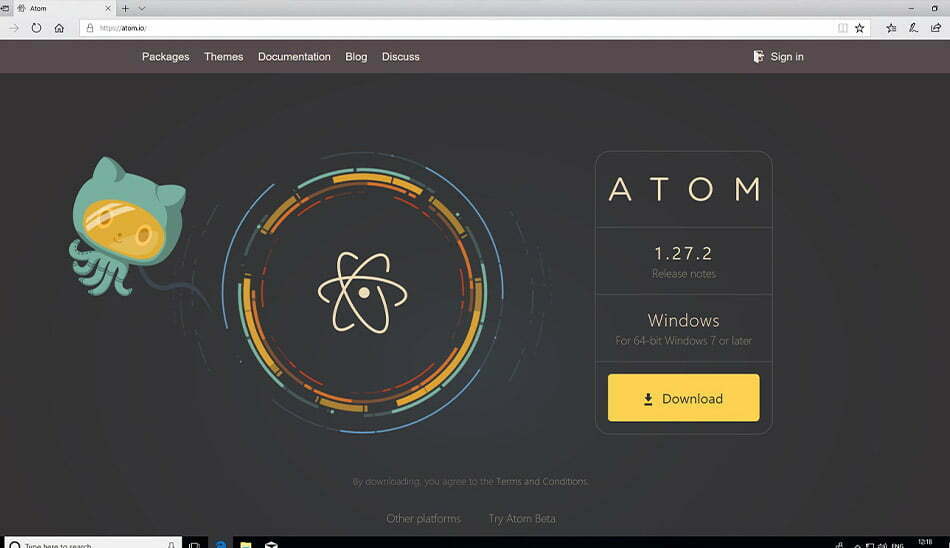
Task: Close the Atom browser tab
Action: click(x=108, y=8)
